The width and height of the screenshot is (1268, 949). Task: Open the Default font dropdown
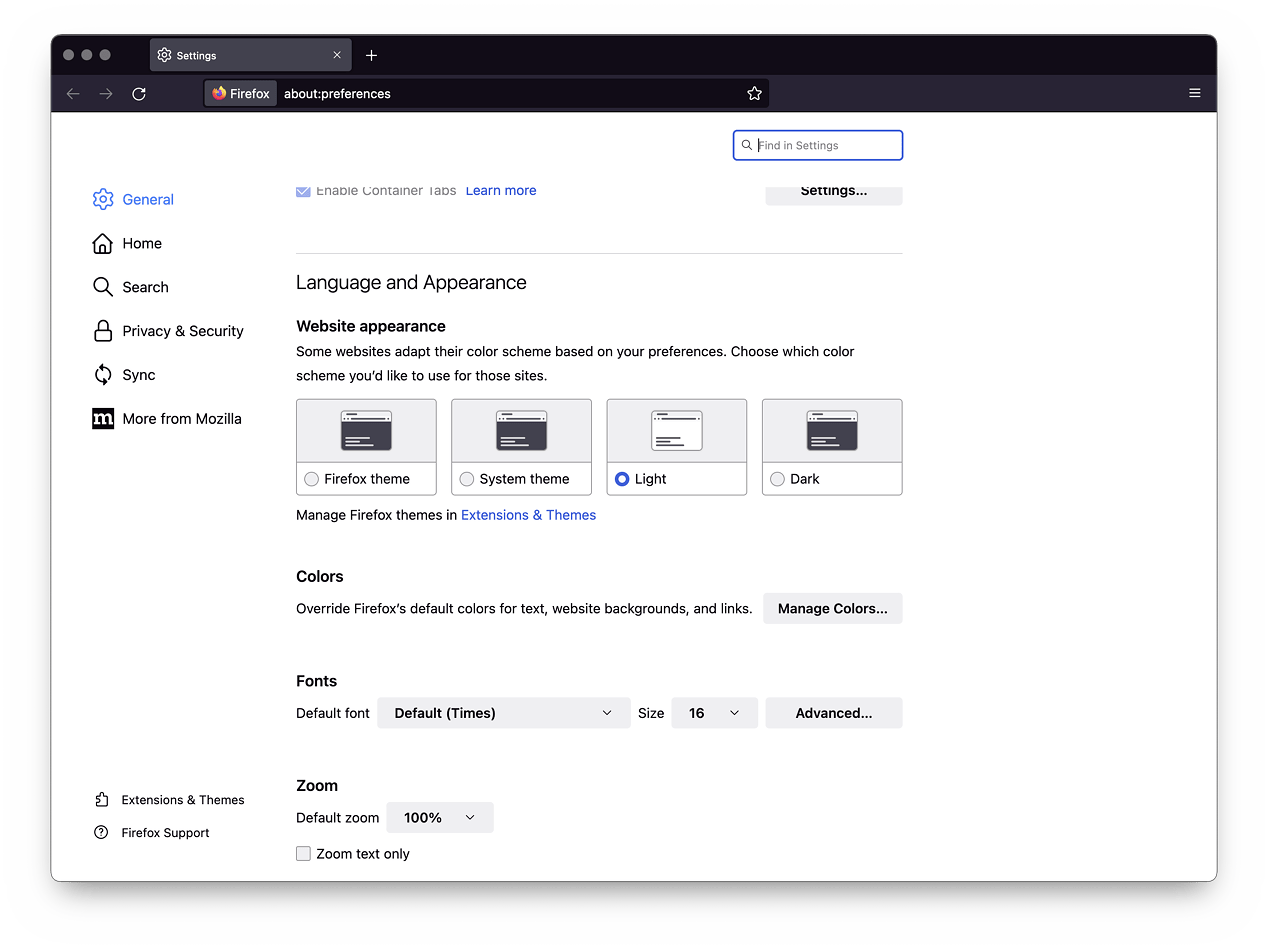click(503, 713)
